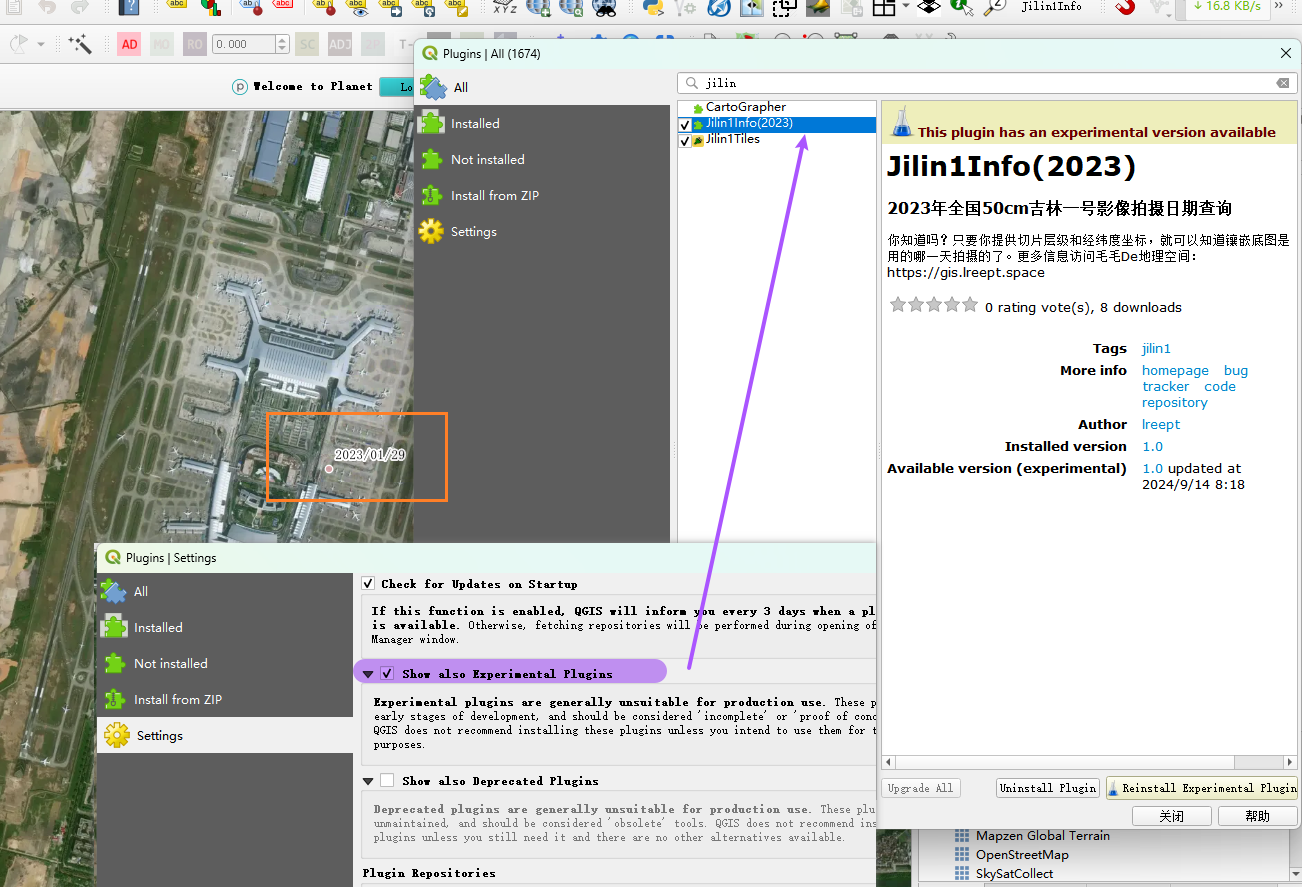
Task: Click the four-pane grid layout icon
Action: coord(883,7)
